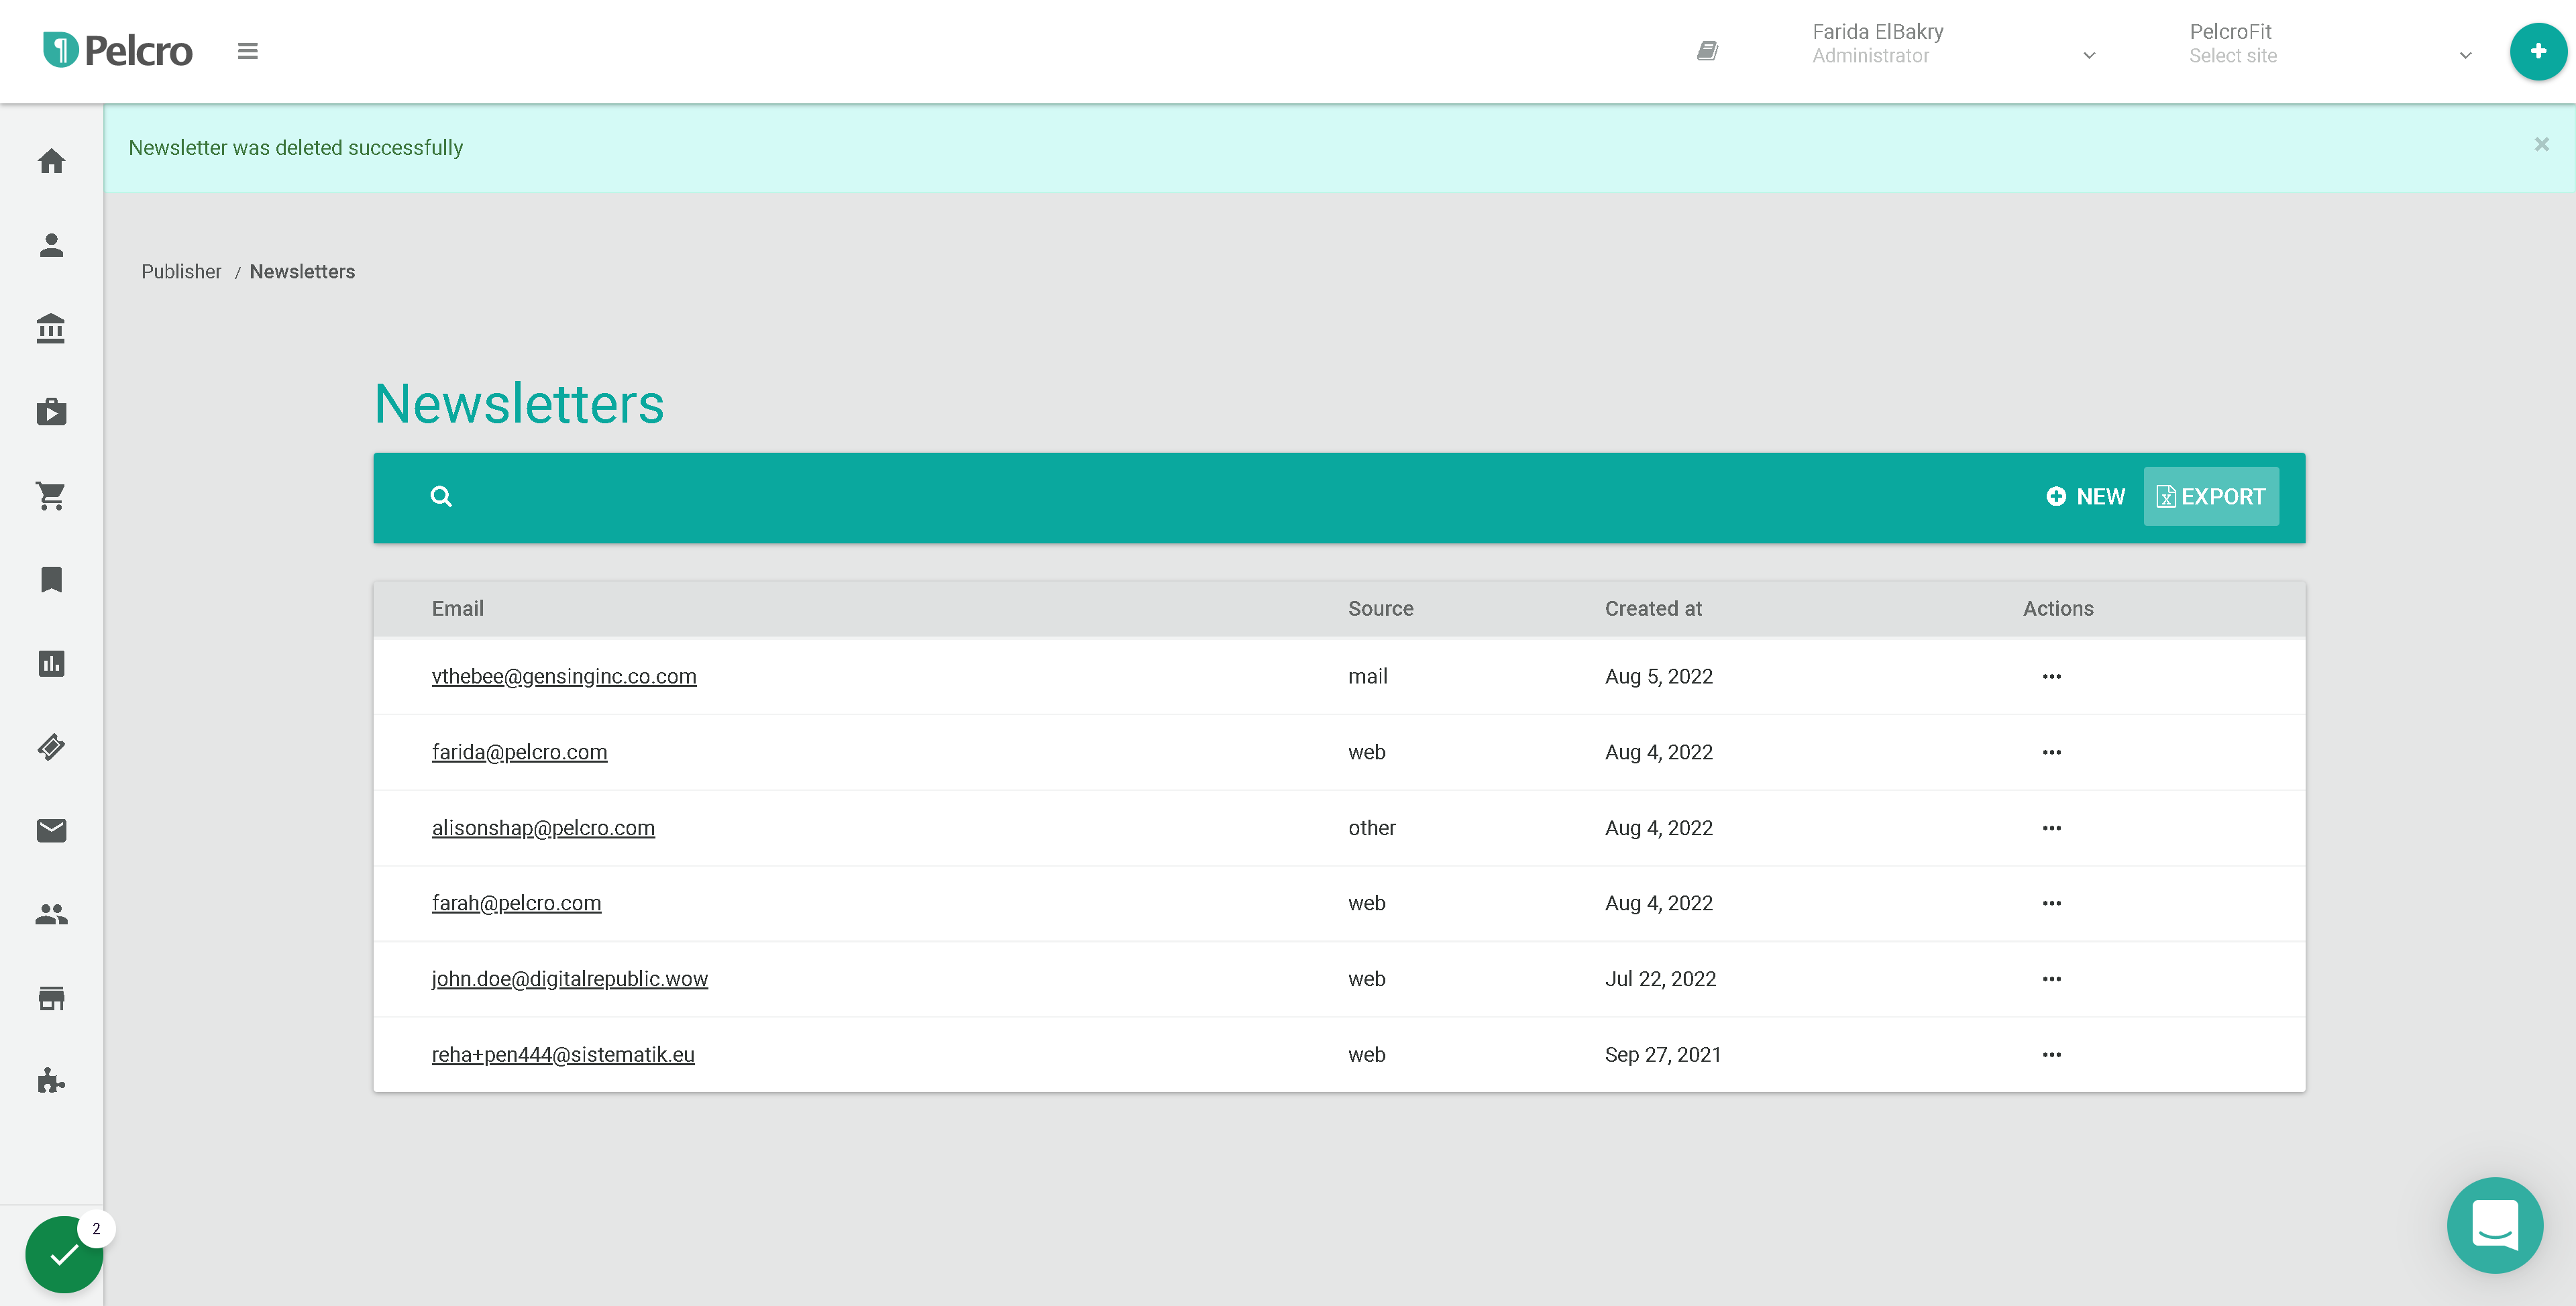Open actions menu for farida@pelcro.com row
The height and width of the screenshot is (1306, 2576).
(2051, 752)
